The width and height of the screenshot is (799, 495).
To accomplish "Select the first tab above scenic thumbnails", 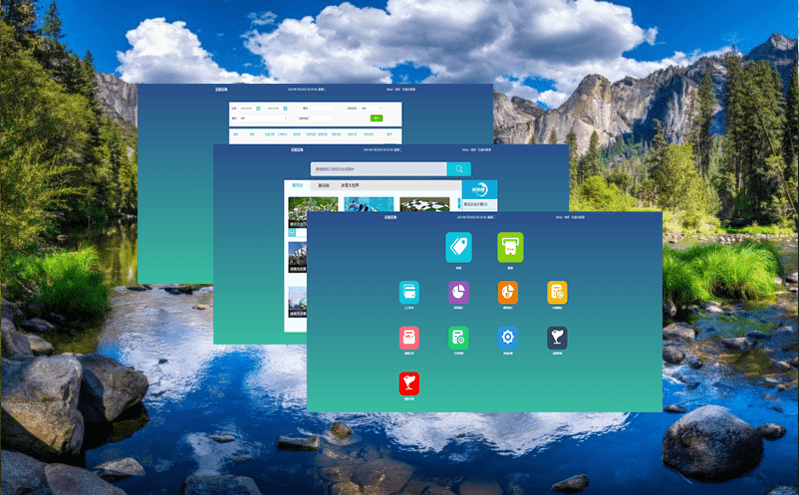I will click(x=297, y=185).
